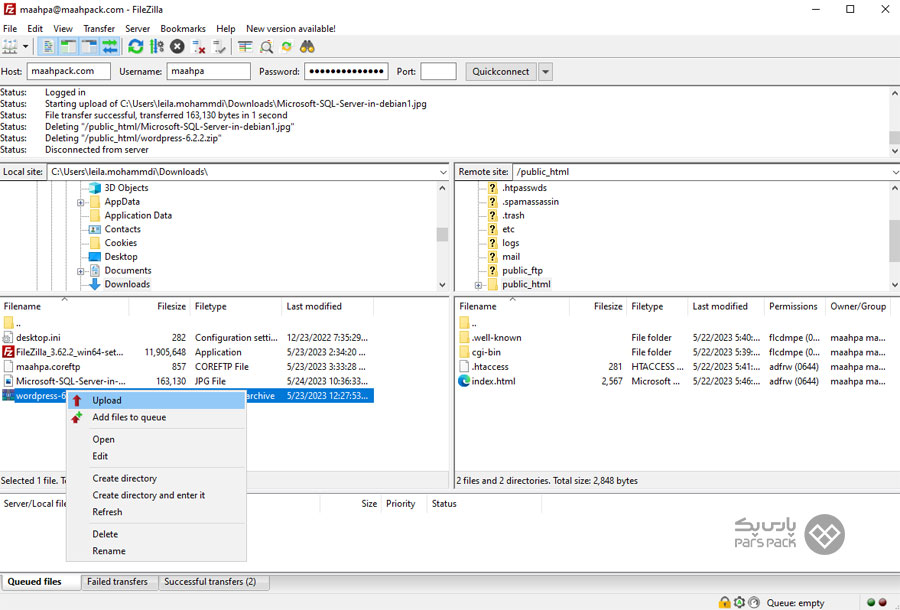900x610 pixels.
Task: Toggle synchronized browsing
Action: point(286,47)
